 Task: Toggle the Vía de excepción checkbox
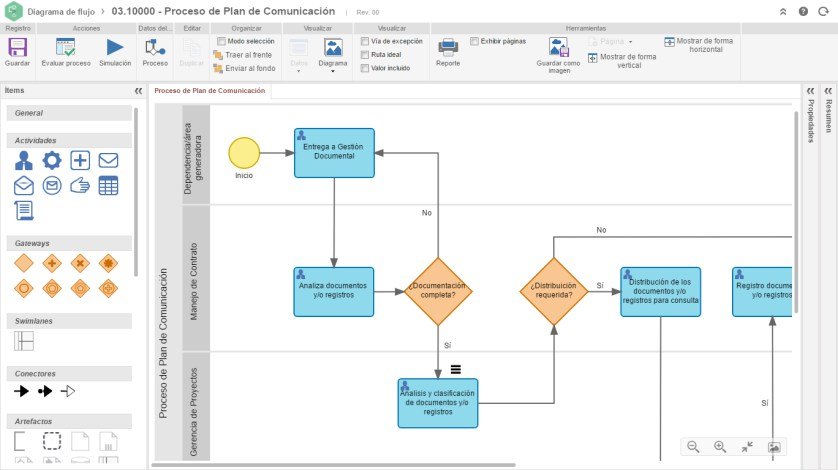(x=364, y=41)
